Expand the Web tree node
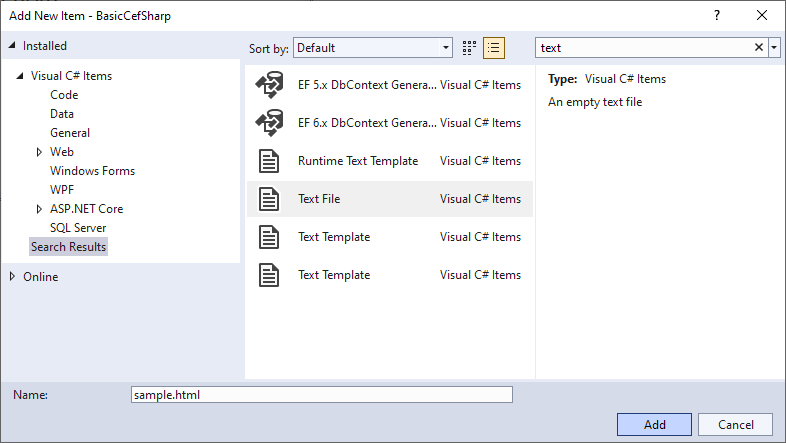 coord(39,152)
